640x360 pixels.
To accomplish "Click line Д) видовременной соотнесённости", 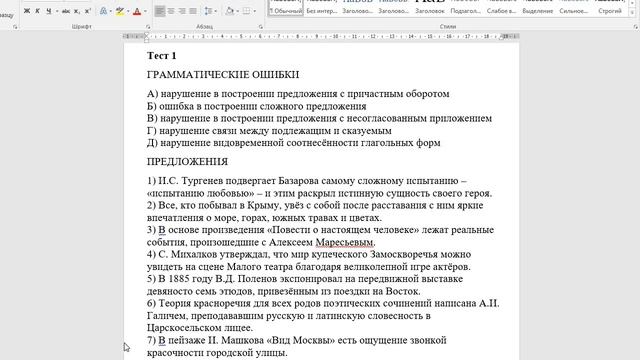I will [293, 143].
